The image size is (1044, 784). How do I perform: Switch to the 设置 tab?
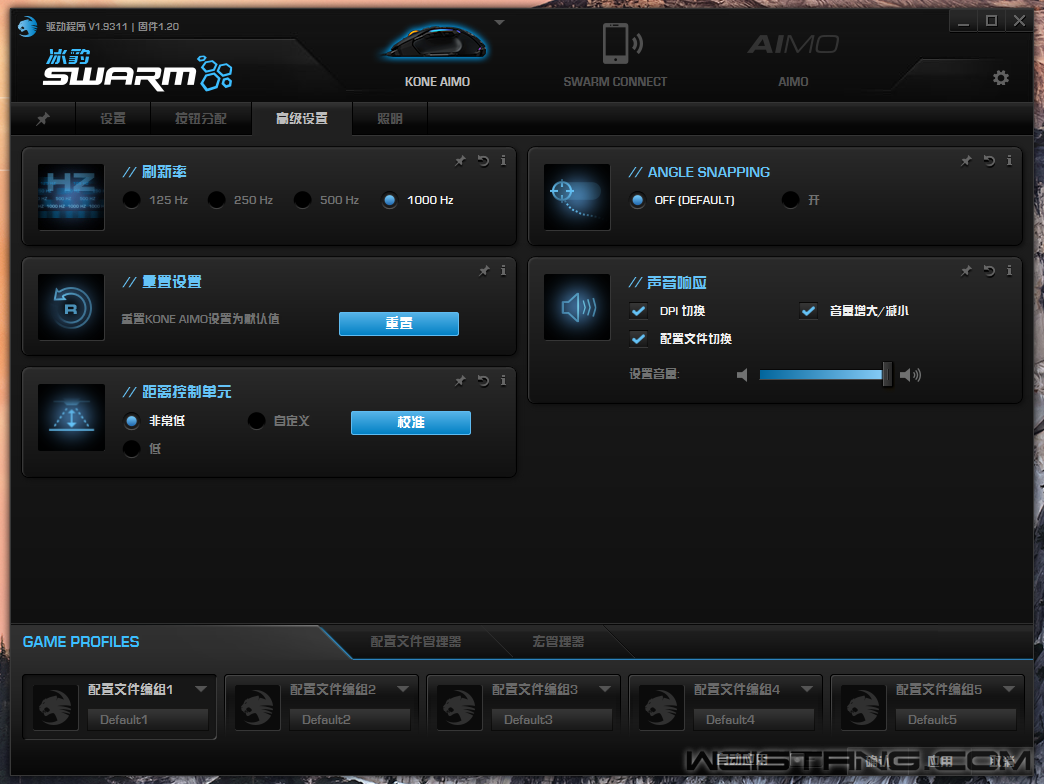point(113,118)
